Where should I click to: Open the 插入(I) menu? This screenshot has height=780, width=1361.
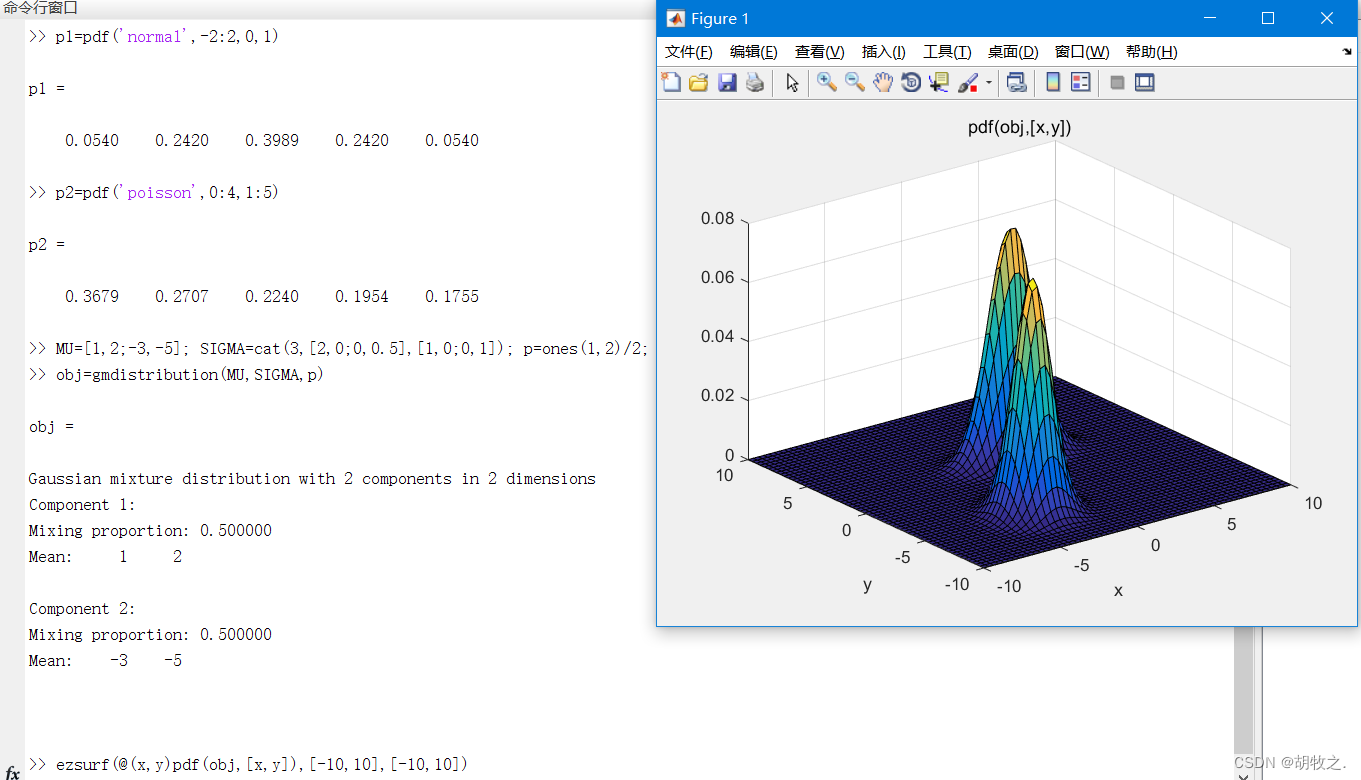point(884,52)
